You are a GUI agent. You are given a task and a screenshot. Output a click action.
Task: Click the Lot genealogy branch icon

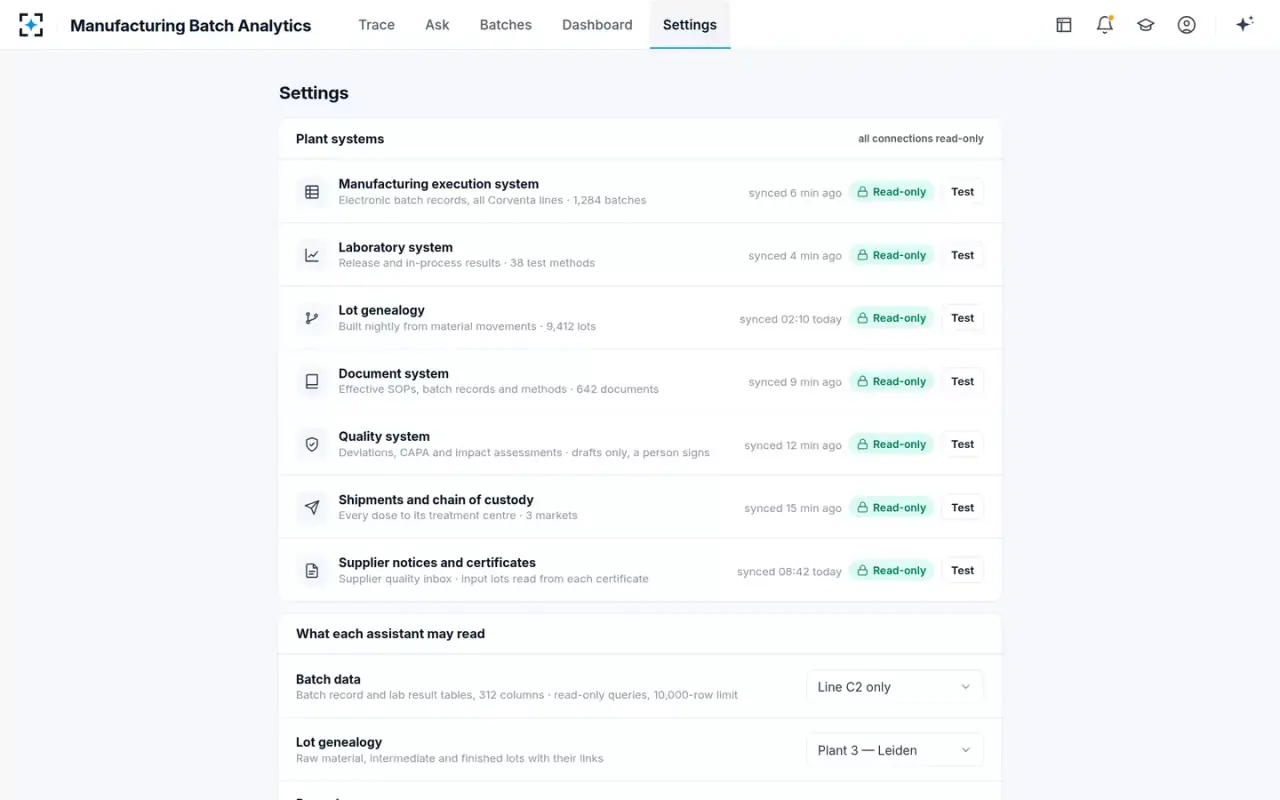(x=312, y=318)
